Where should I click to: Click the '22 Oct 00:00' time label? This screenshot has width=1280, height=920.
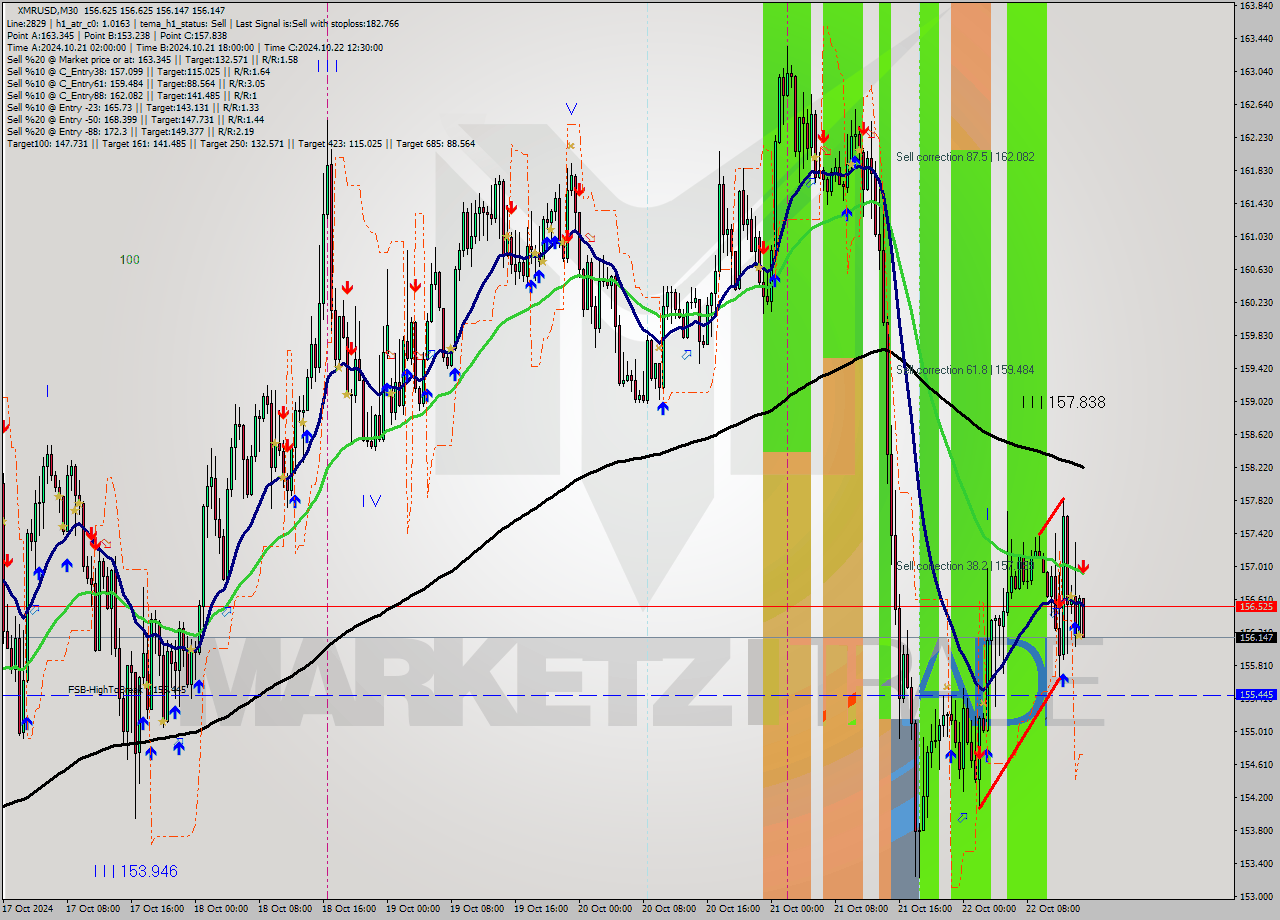(989, 909)
